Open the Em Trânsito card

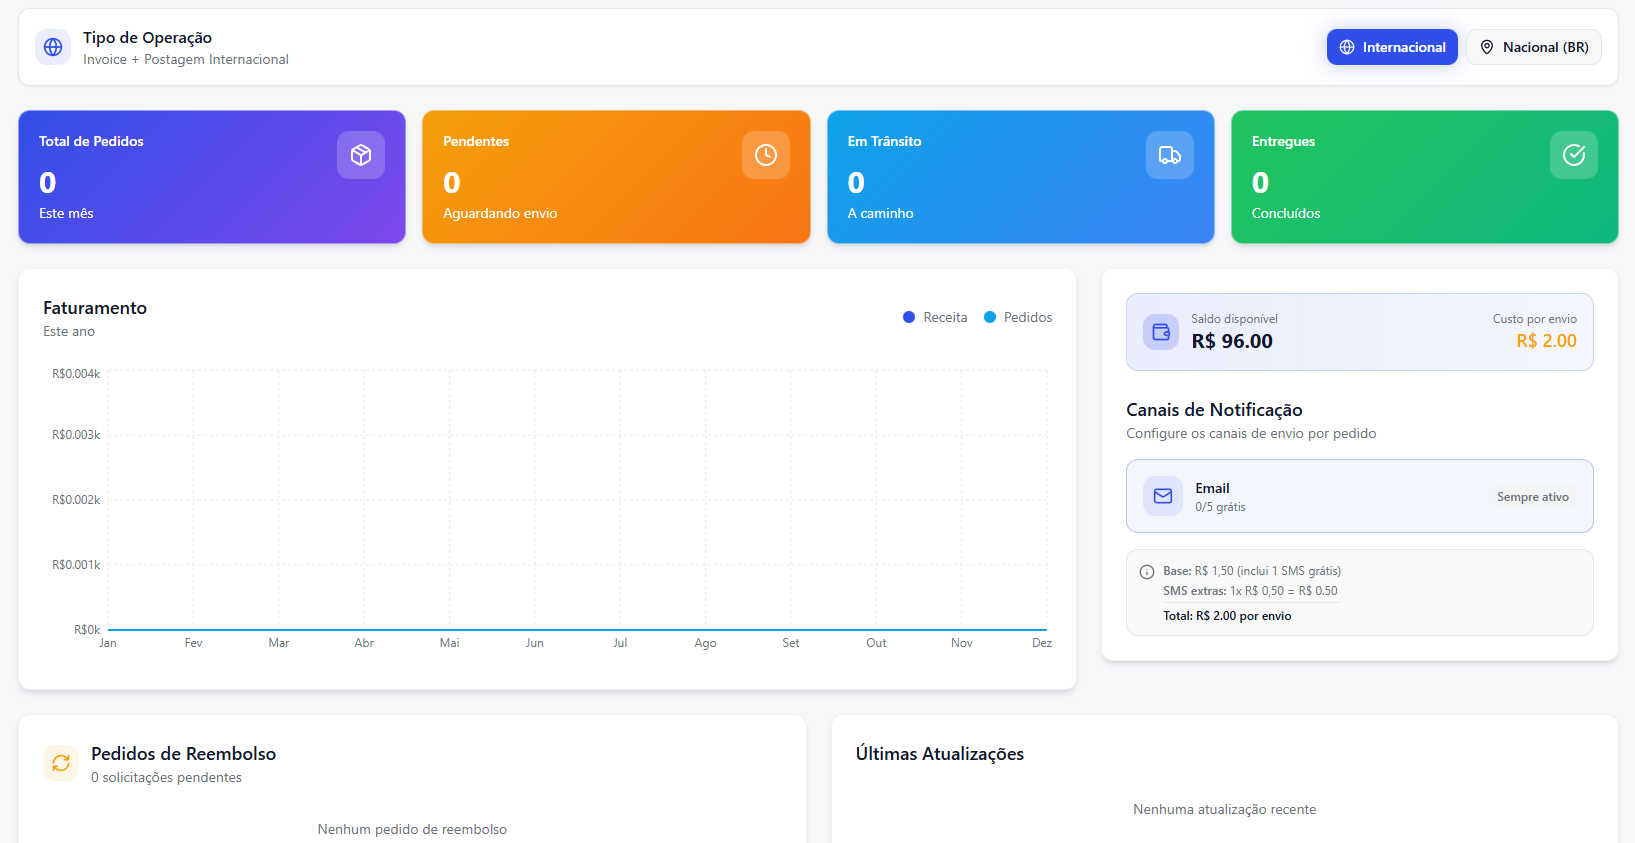[x=1021, y=177]
